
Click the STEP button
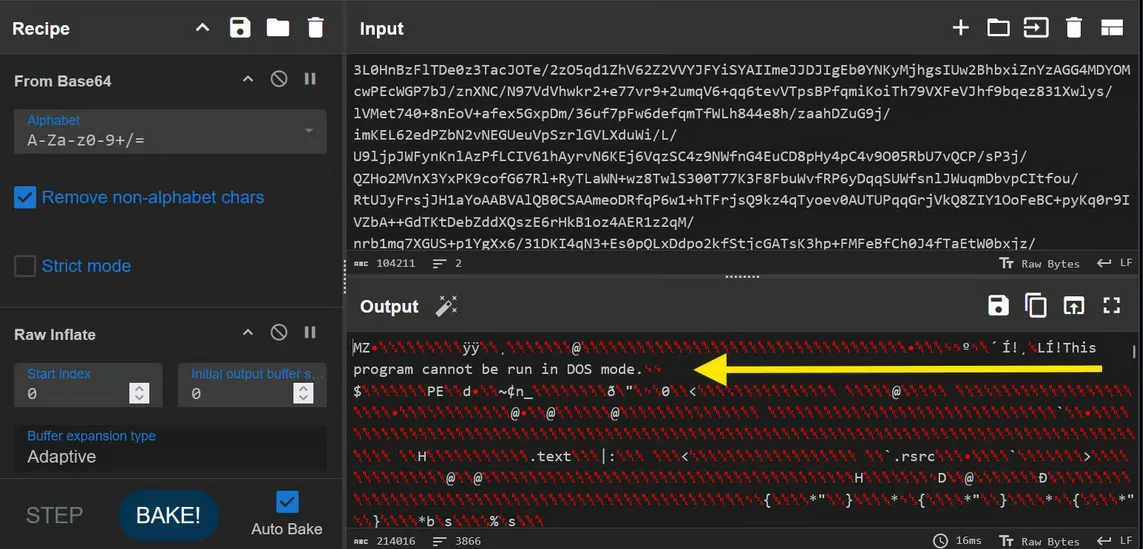[x=54, y=515]
